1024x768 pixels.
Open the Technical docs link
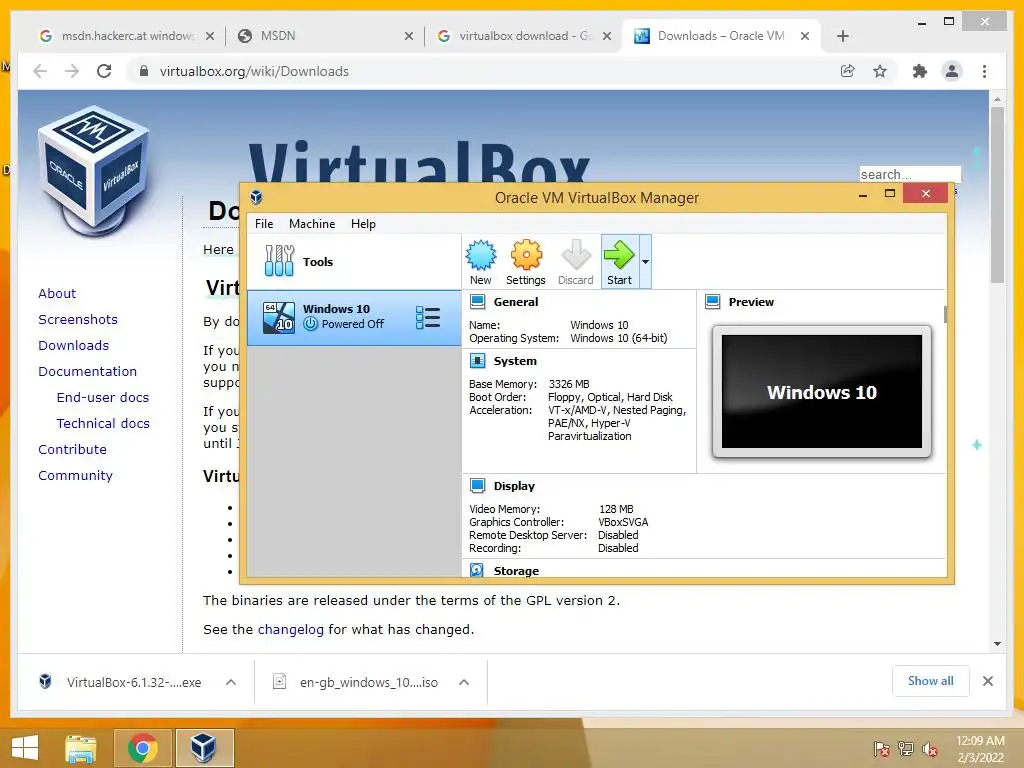coord(103,423)
